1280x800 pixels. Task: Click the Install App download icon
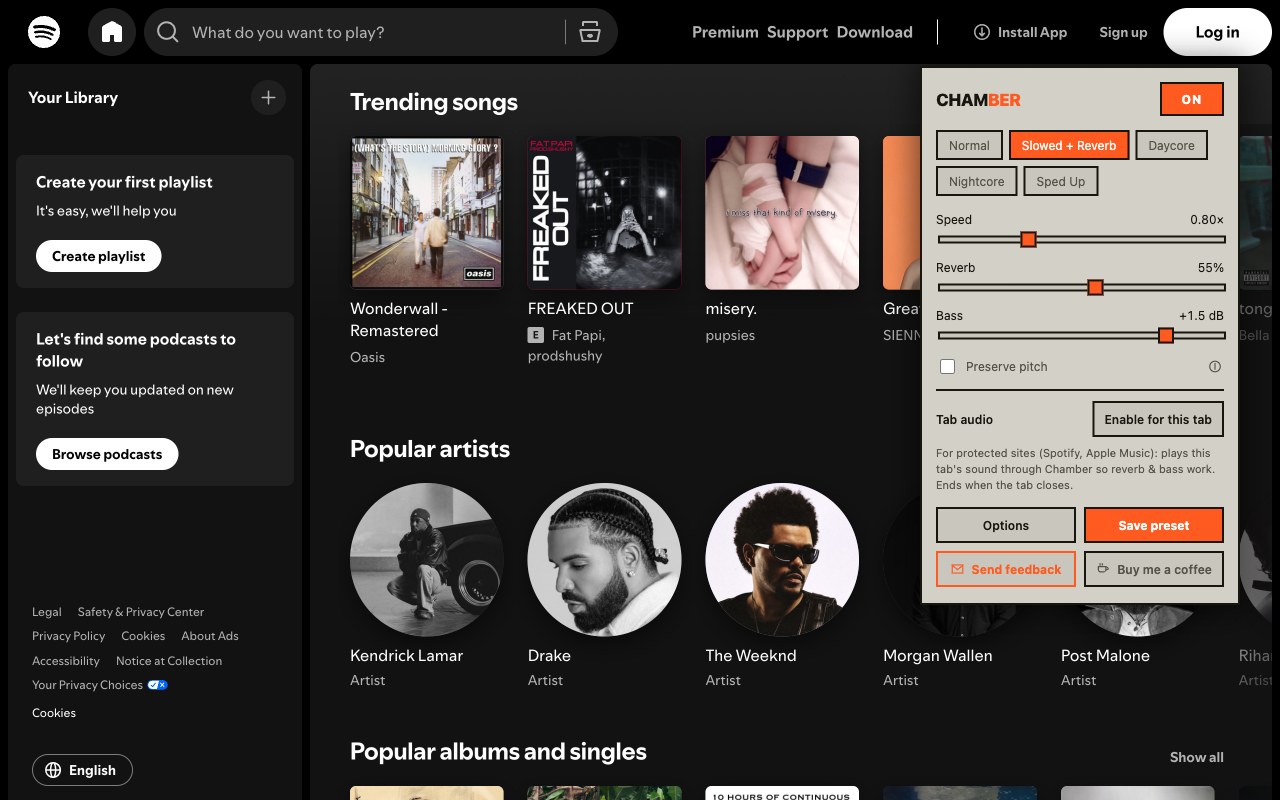pyautogui.click(x=982, y=32)
